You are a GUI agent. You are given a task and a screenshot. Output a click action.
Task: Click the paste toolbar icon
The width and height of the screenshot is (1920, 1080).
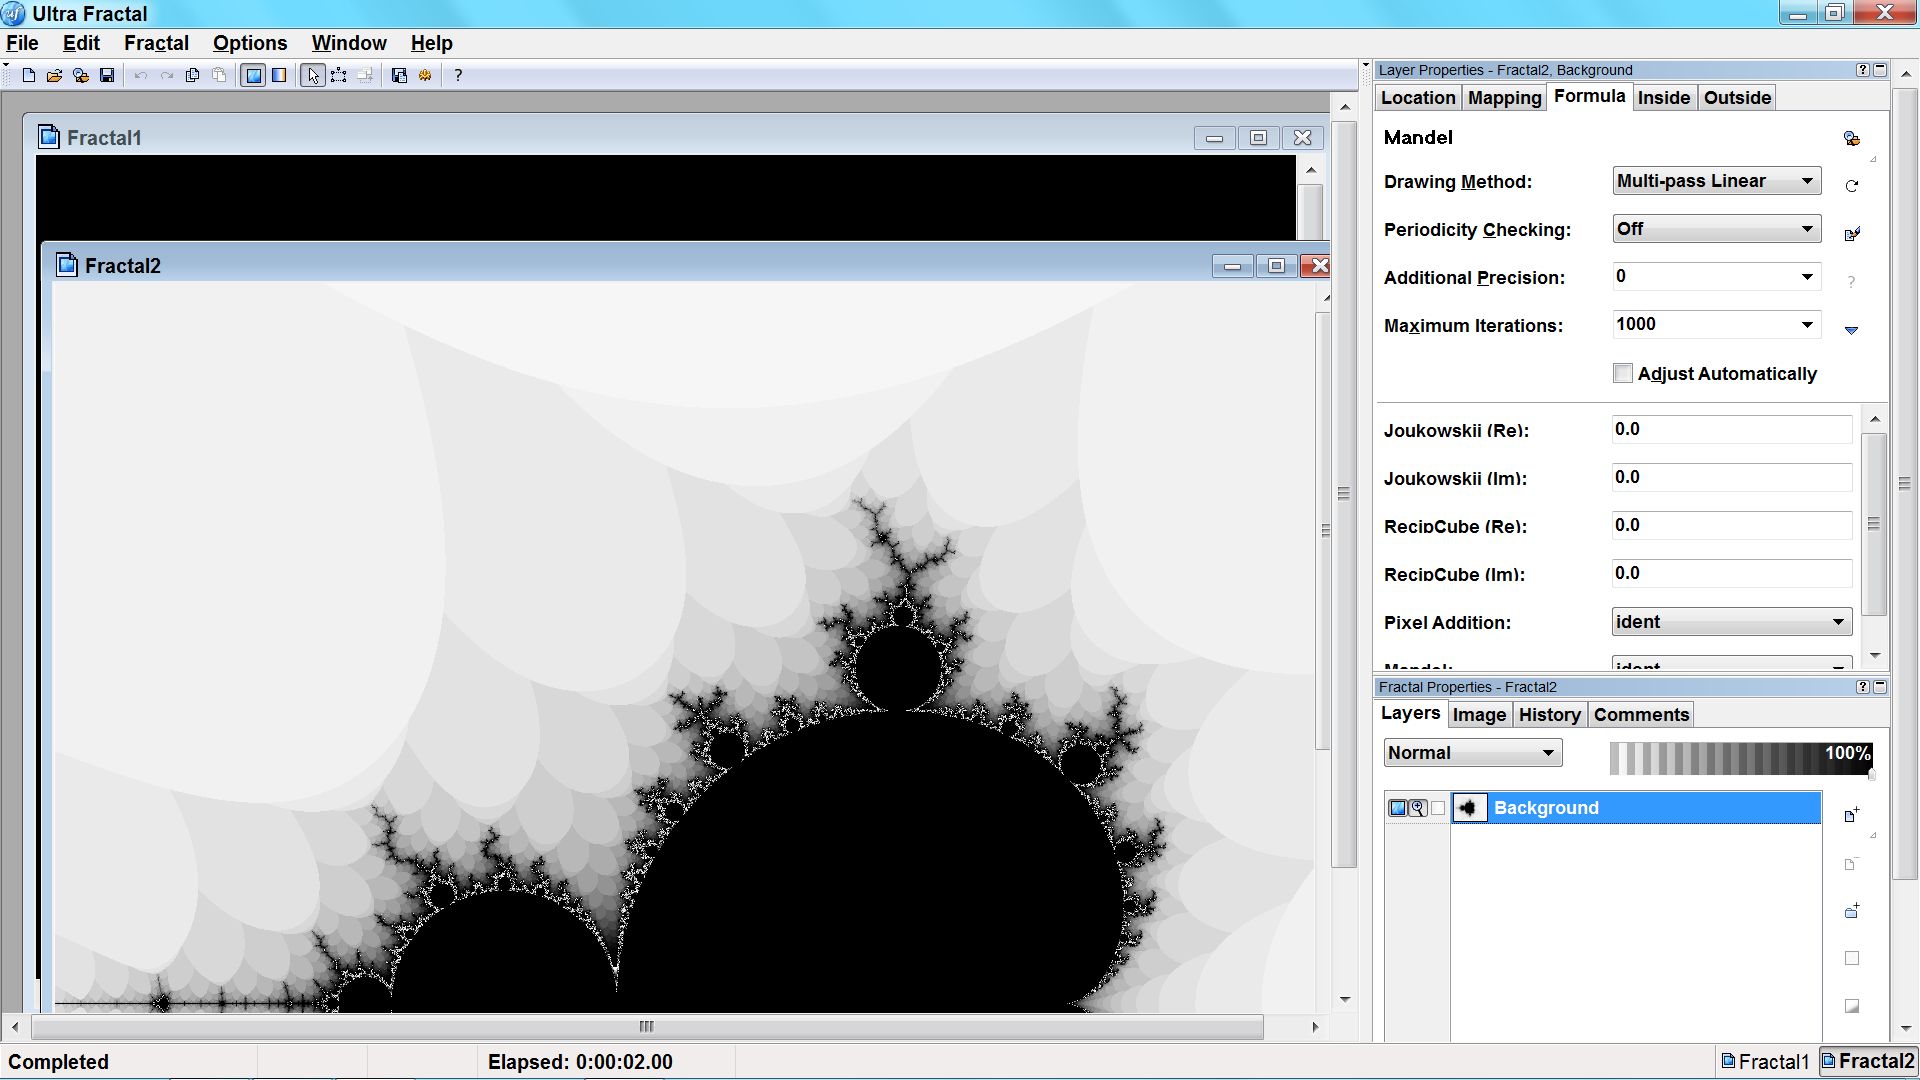(x=219, y=75)
